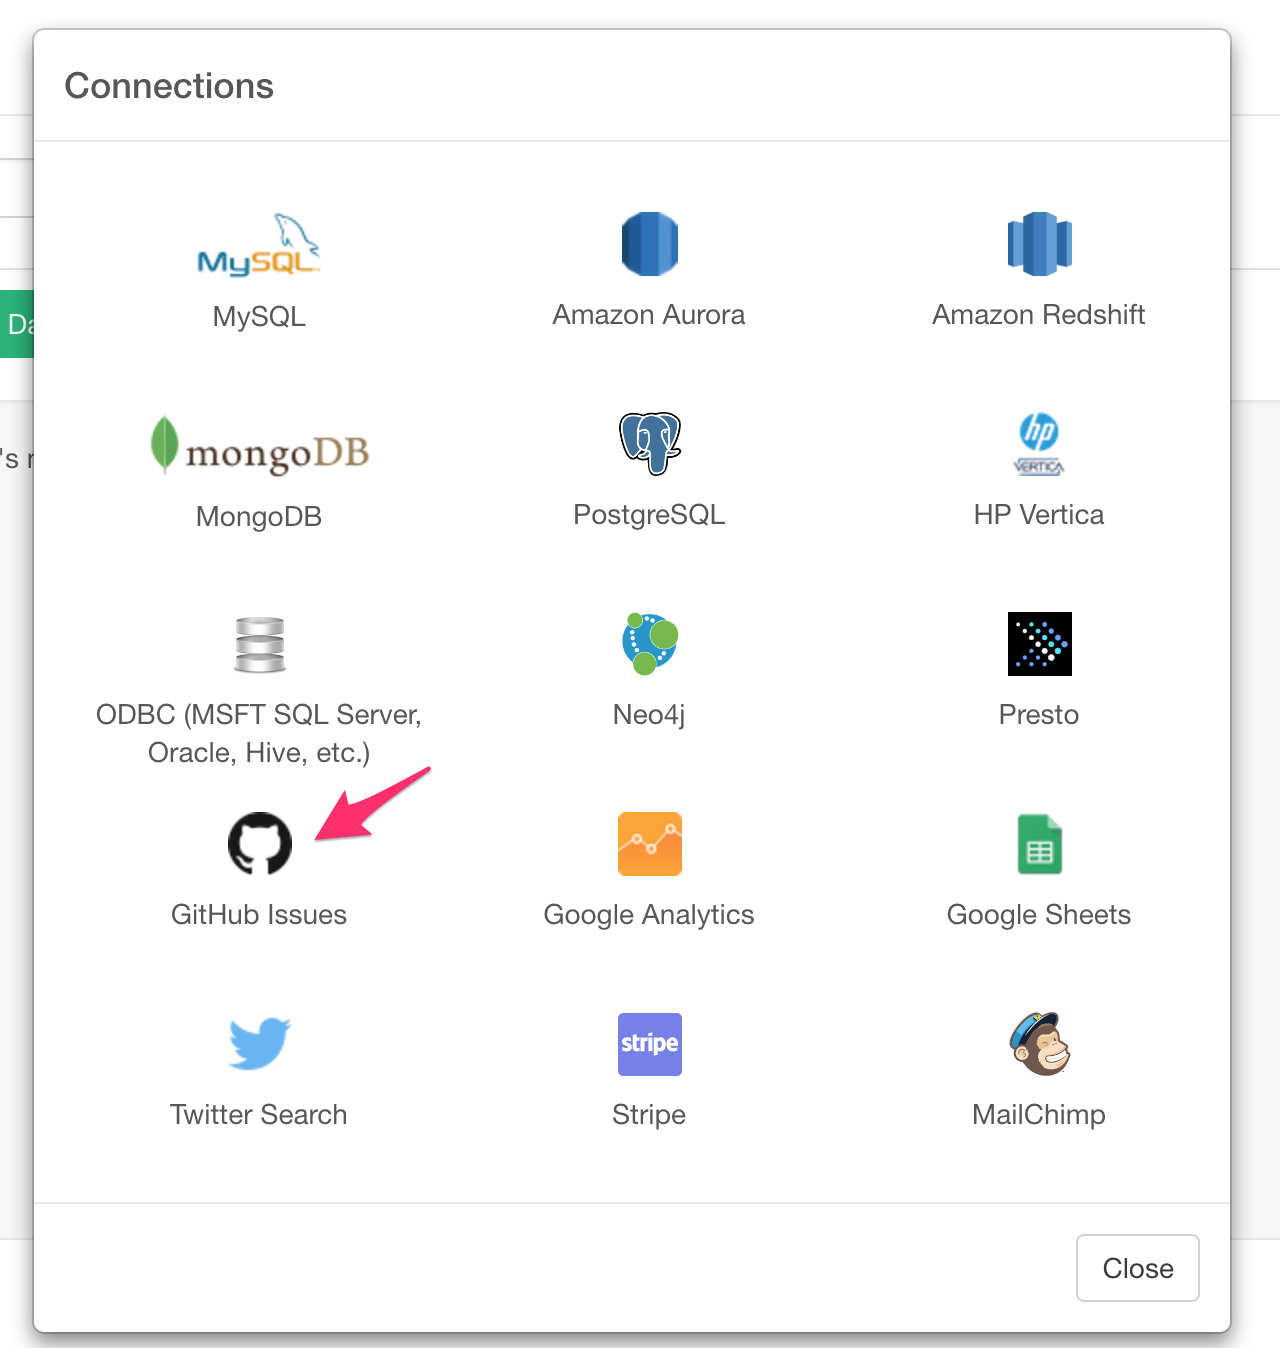Select the Google Analytics orange icon
Screen dimensions: 1280x1348
650,844
